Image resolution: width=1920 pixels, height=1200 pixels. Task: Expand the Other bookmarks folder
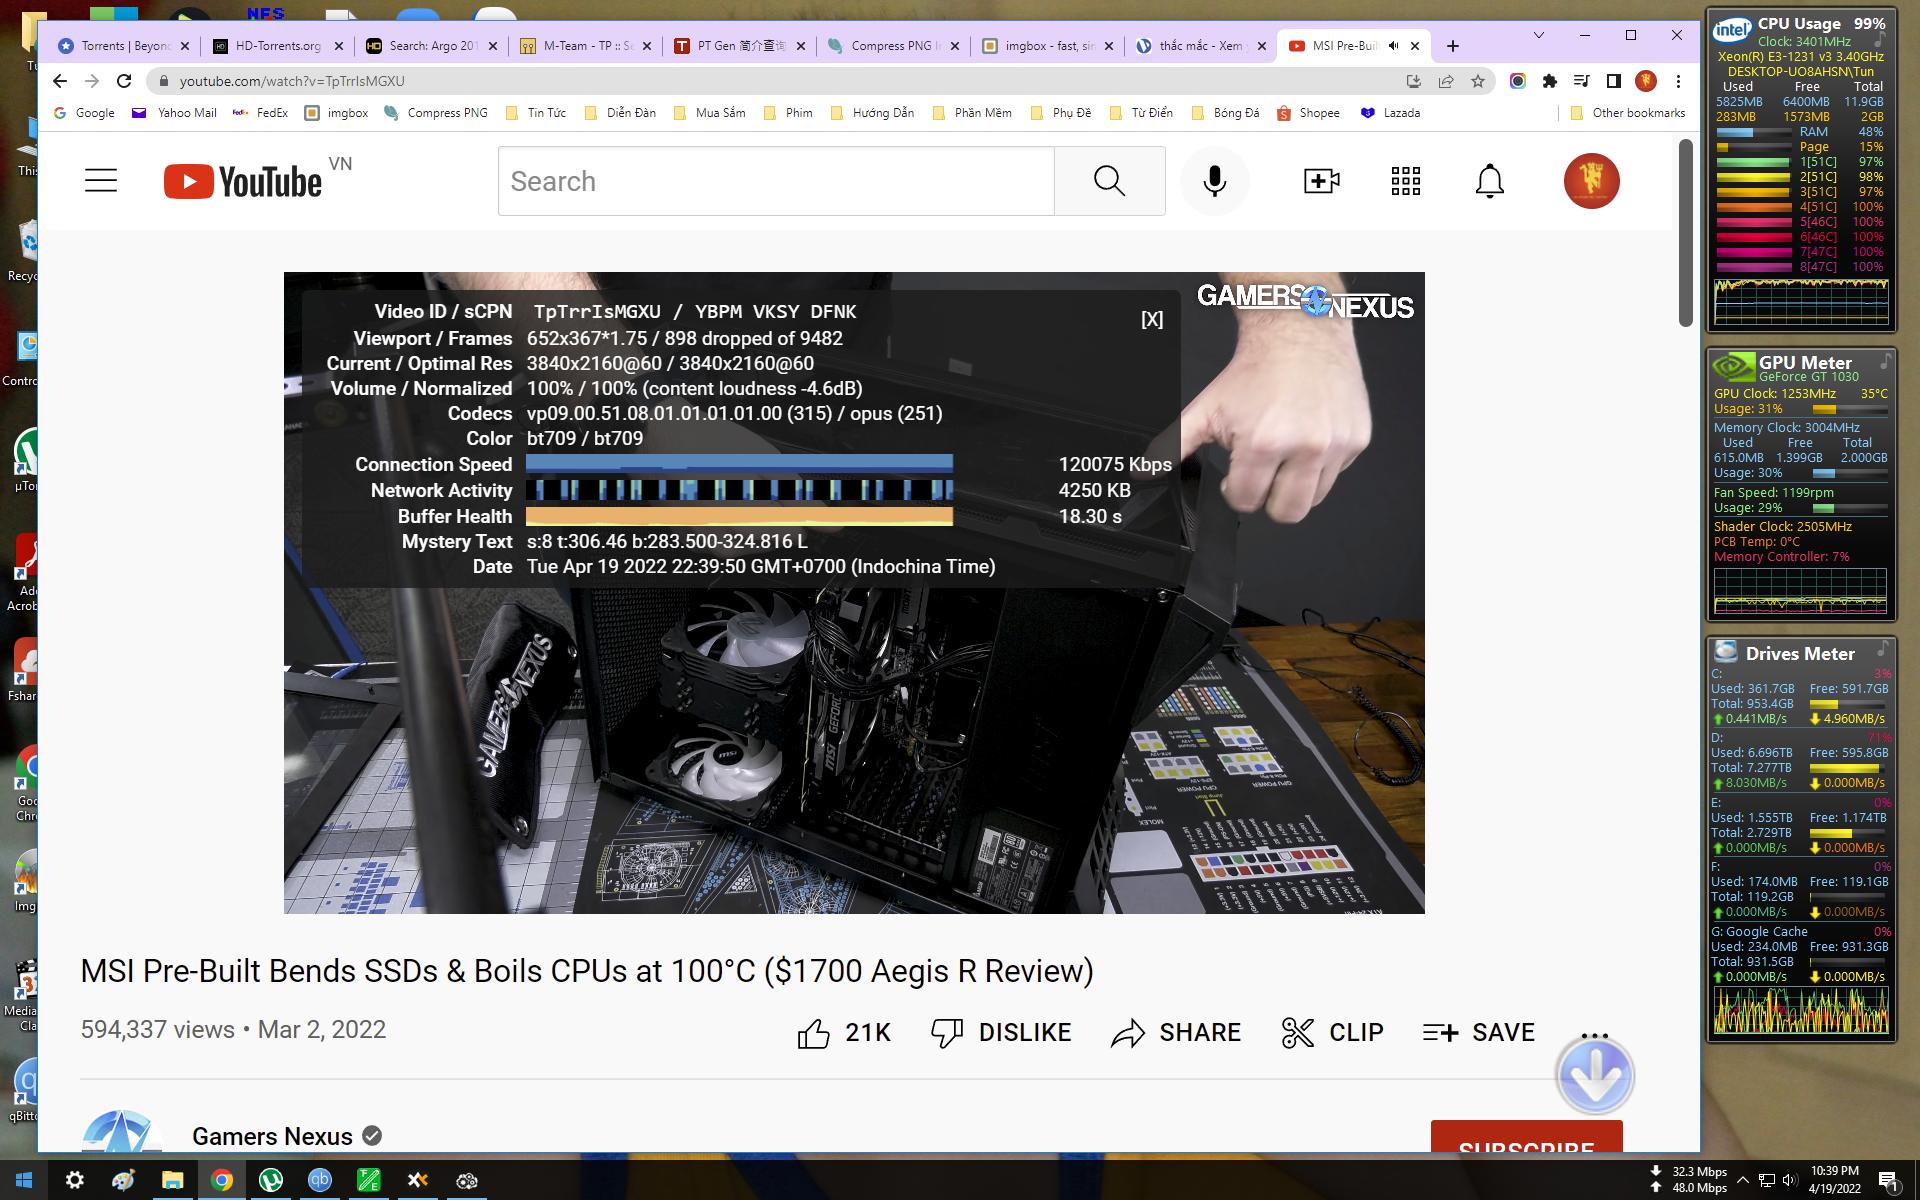coord(1627,113)
